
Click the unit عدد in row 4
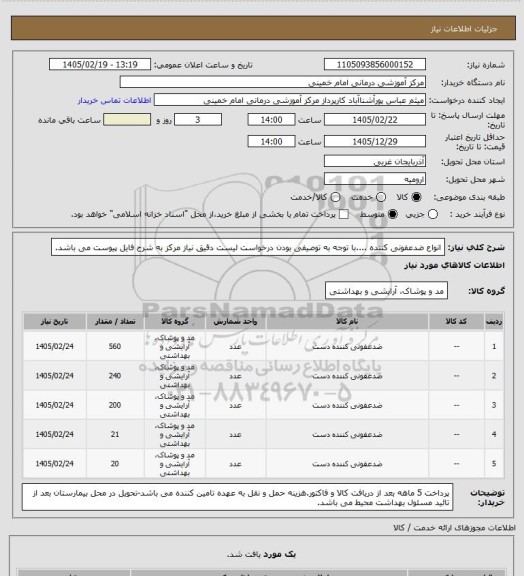[235, 435]
